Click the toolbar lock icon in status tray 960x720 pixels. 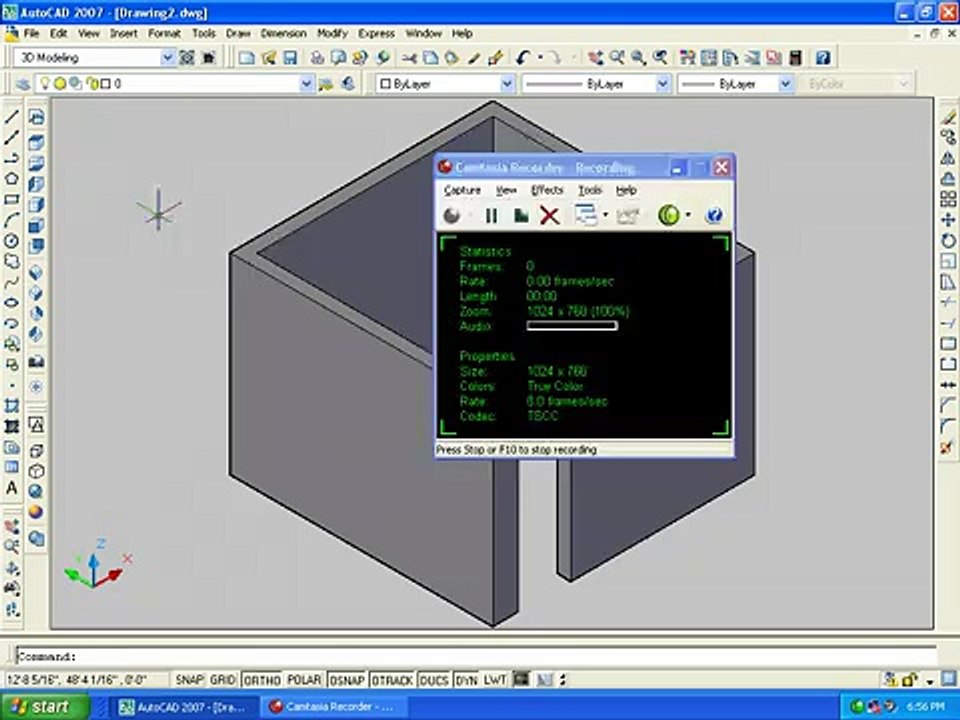tap(909, 679)
